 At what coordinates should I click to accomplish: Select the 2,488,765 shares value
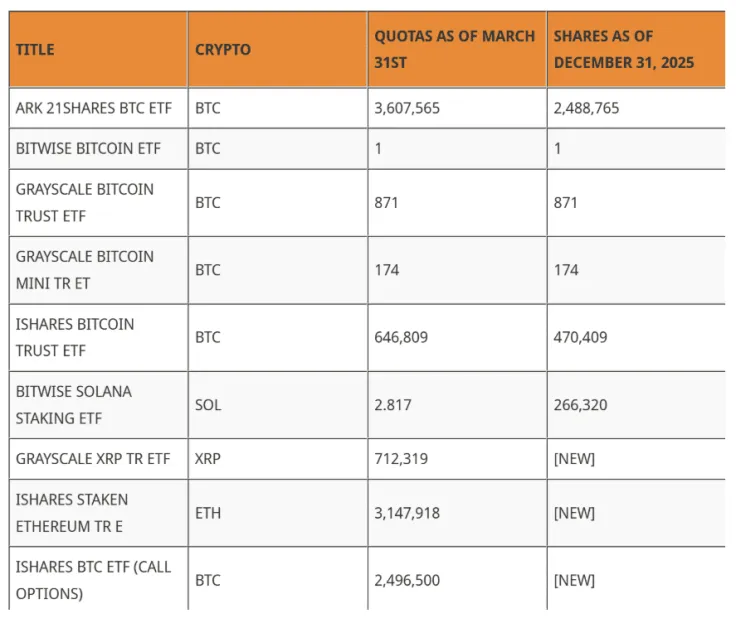tap(586, 108)
